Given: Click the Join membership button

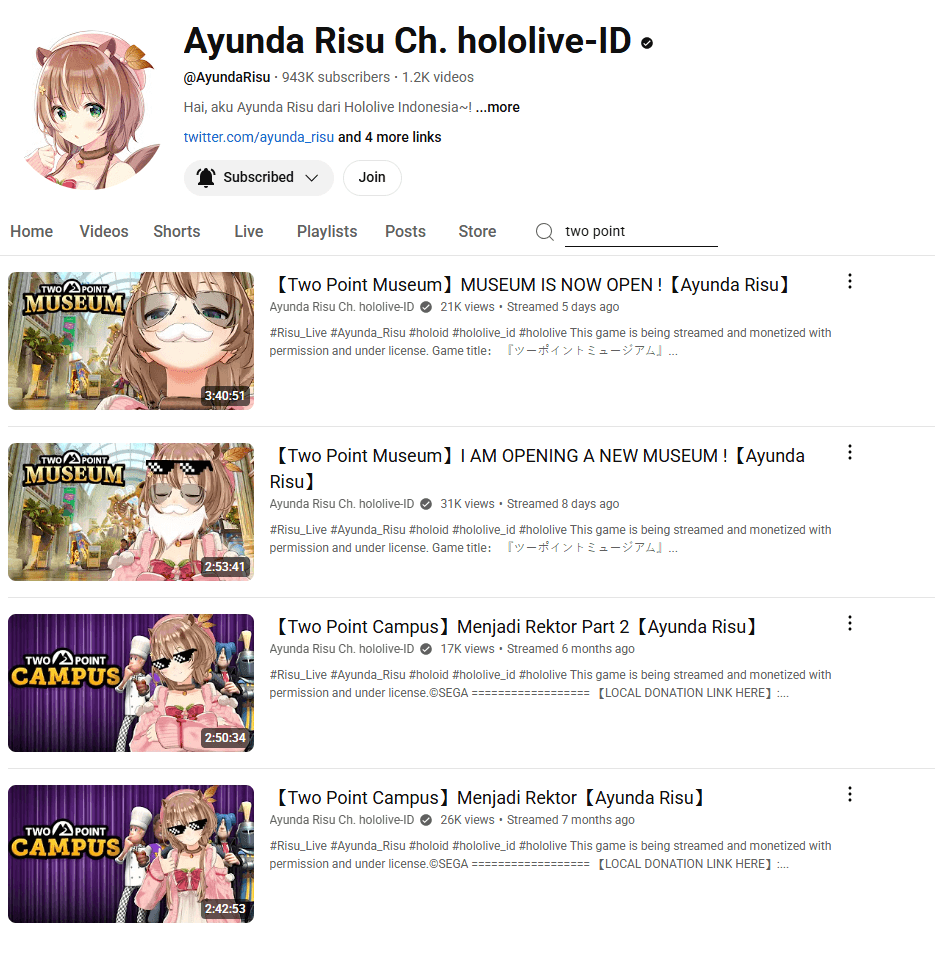Looking at the screenshot, I should pos(372,177).
